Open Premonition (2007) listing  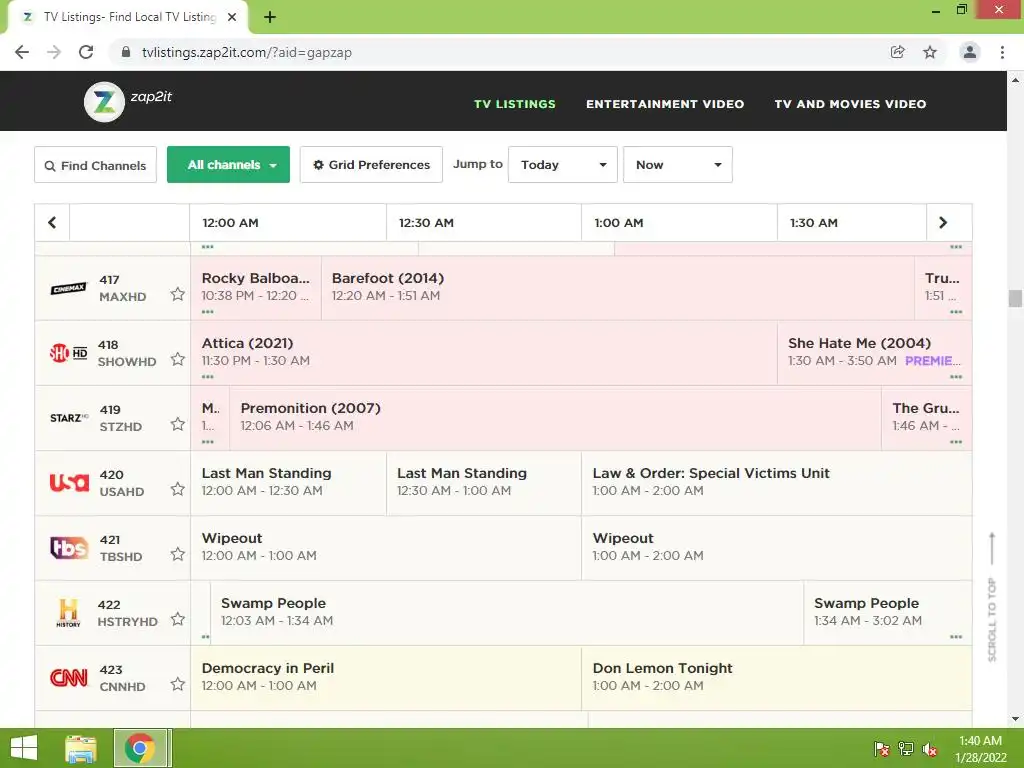[x=555, y=418]
